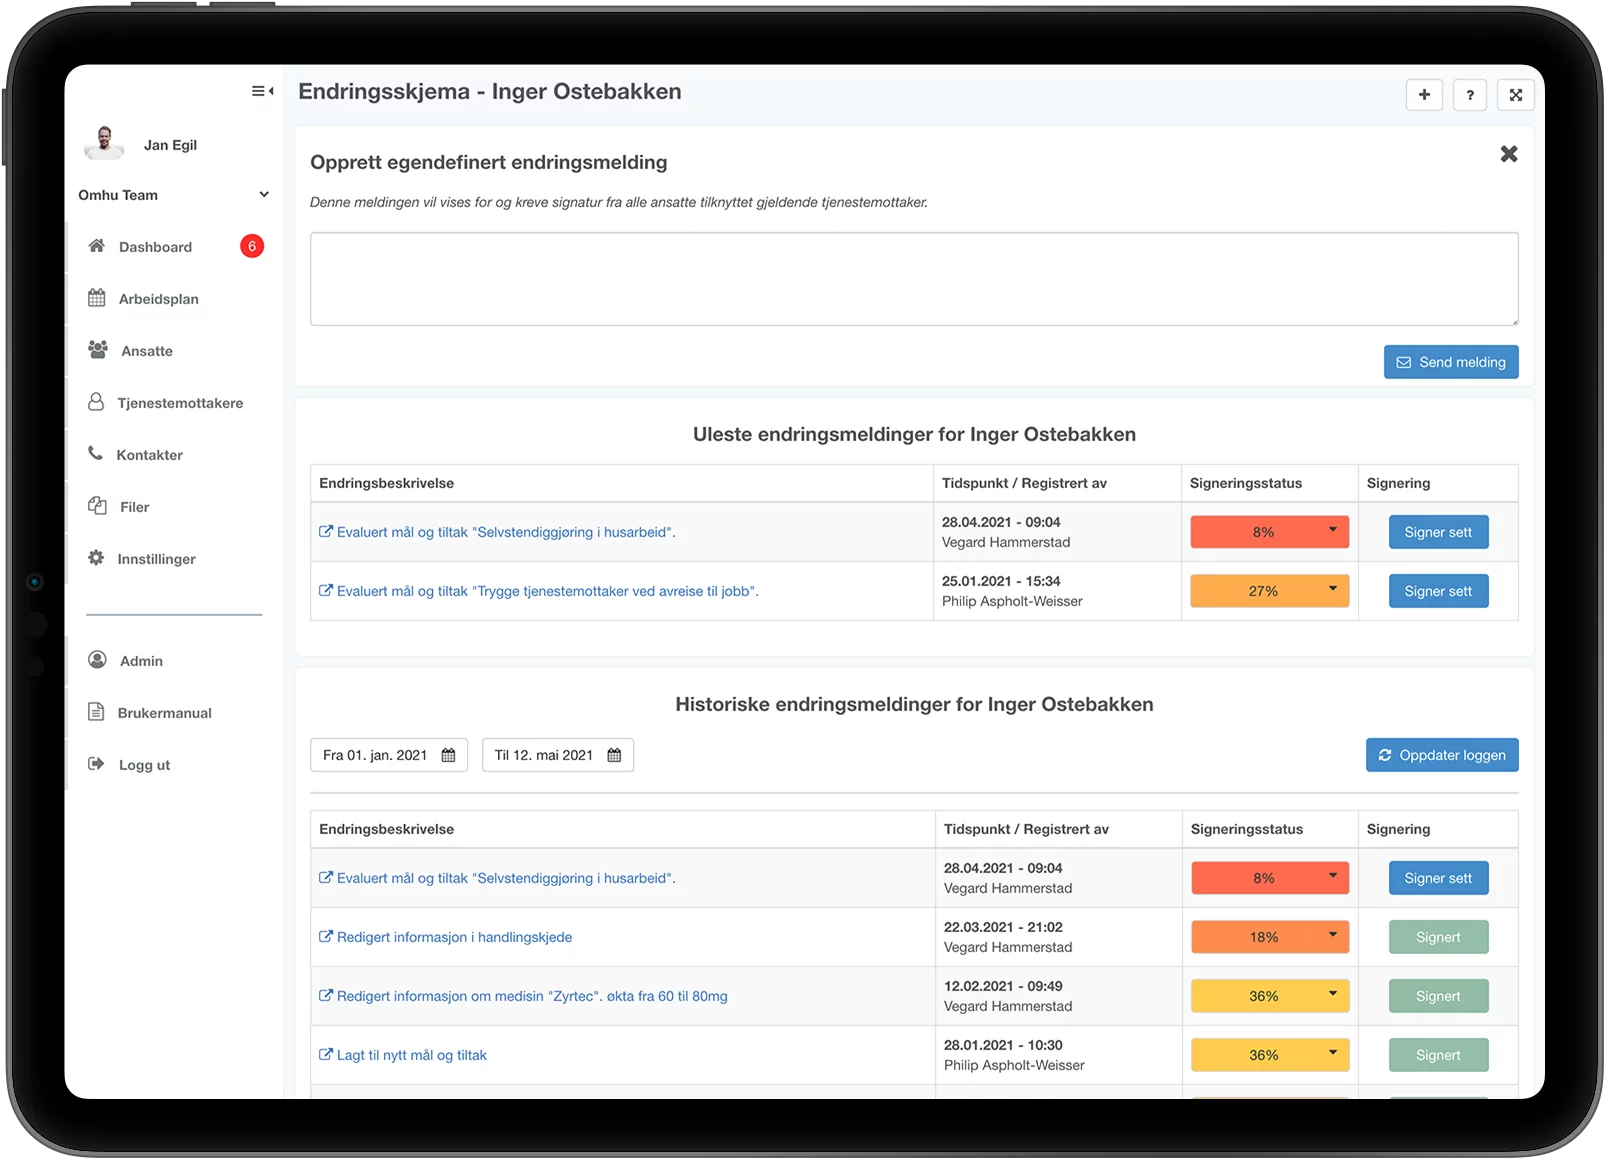This screenshot has width=1607, height=1161.
Task: Toggle fullscreen with the expand icon
Action: [x=1515, y=95]
